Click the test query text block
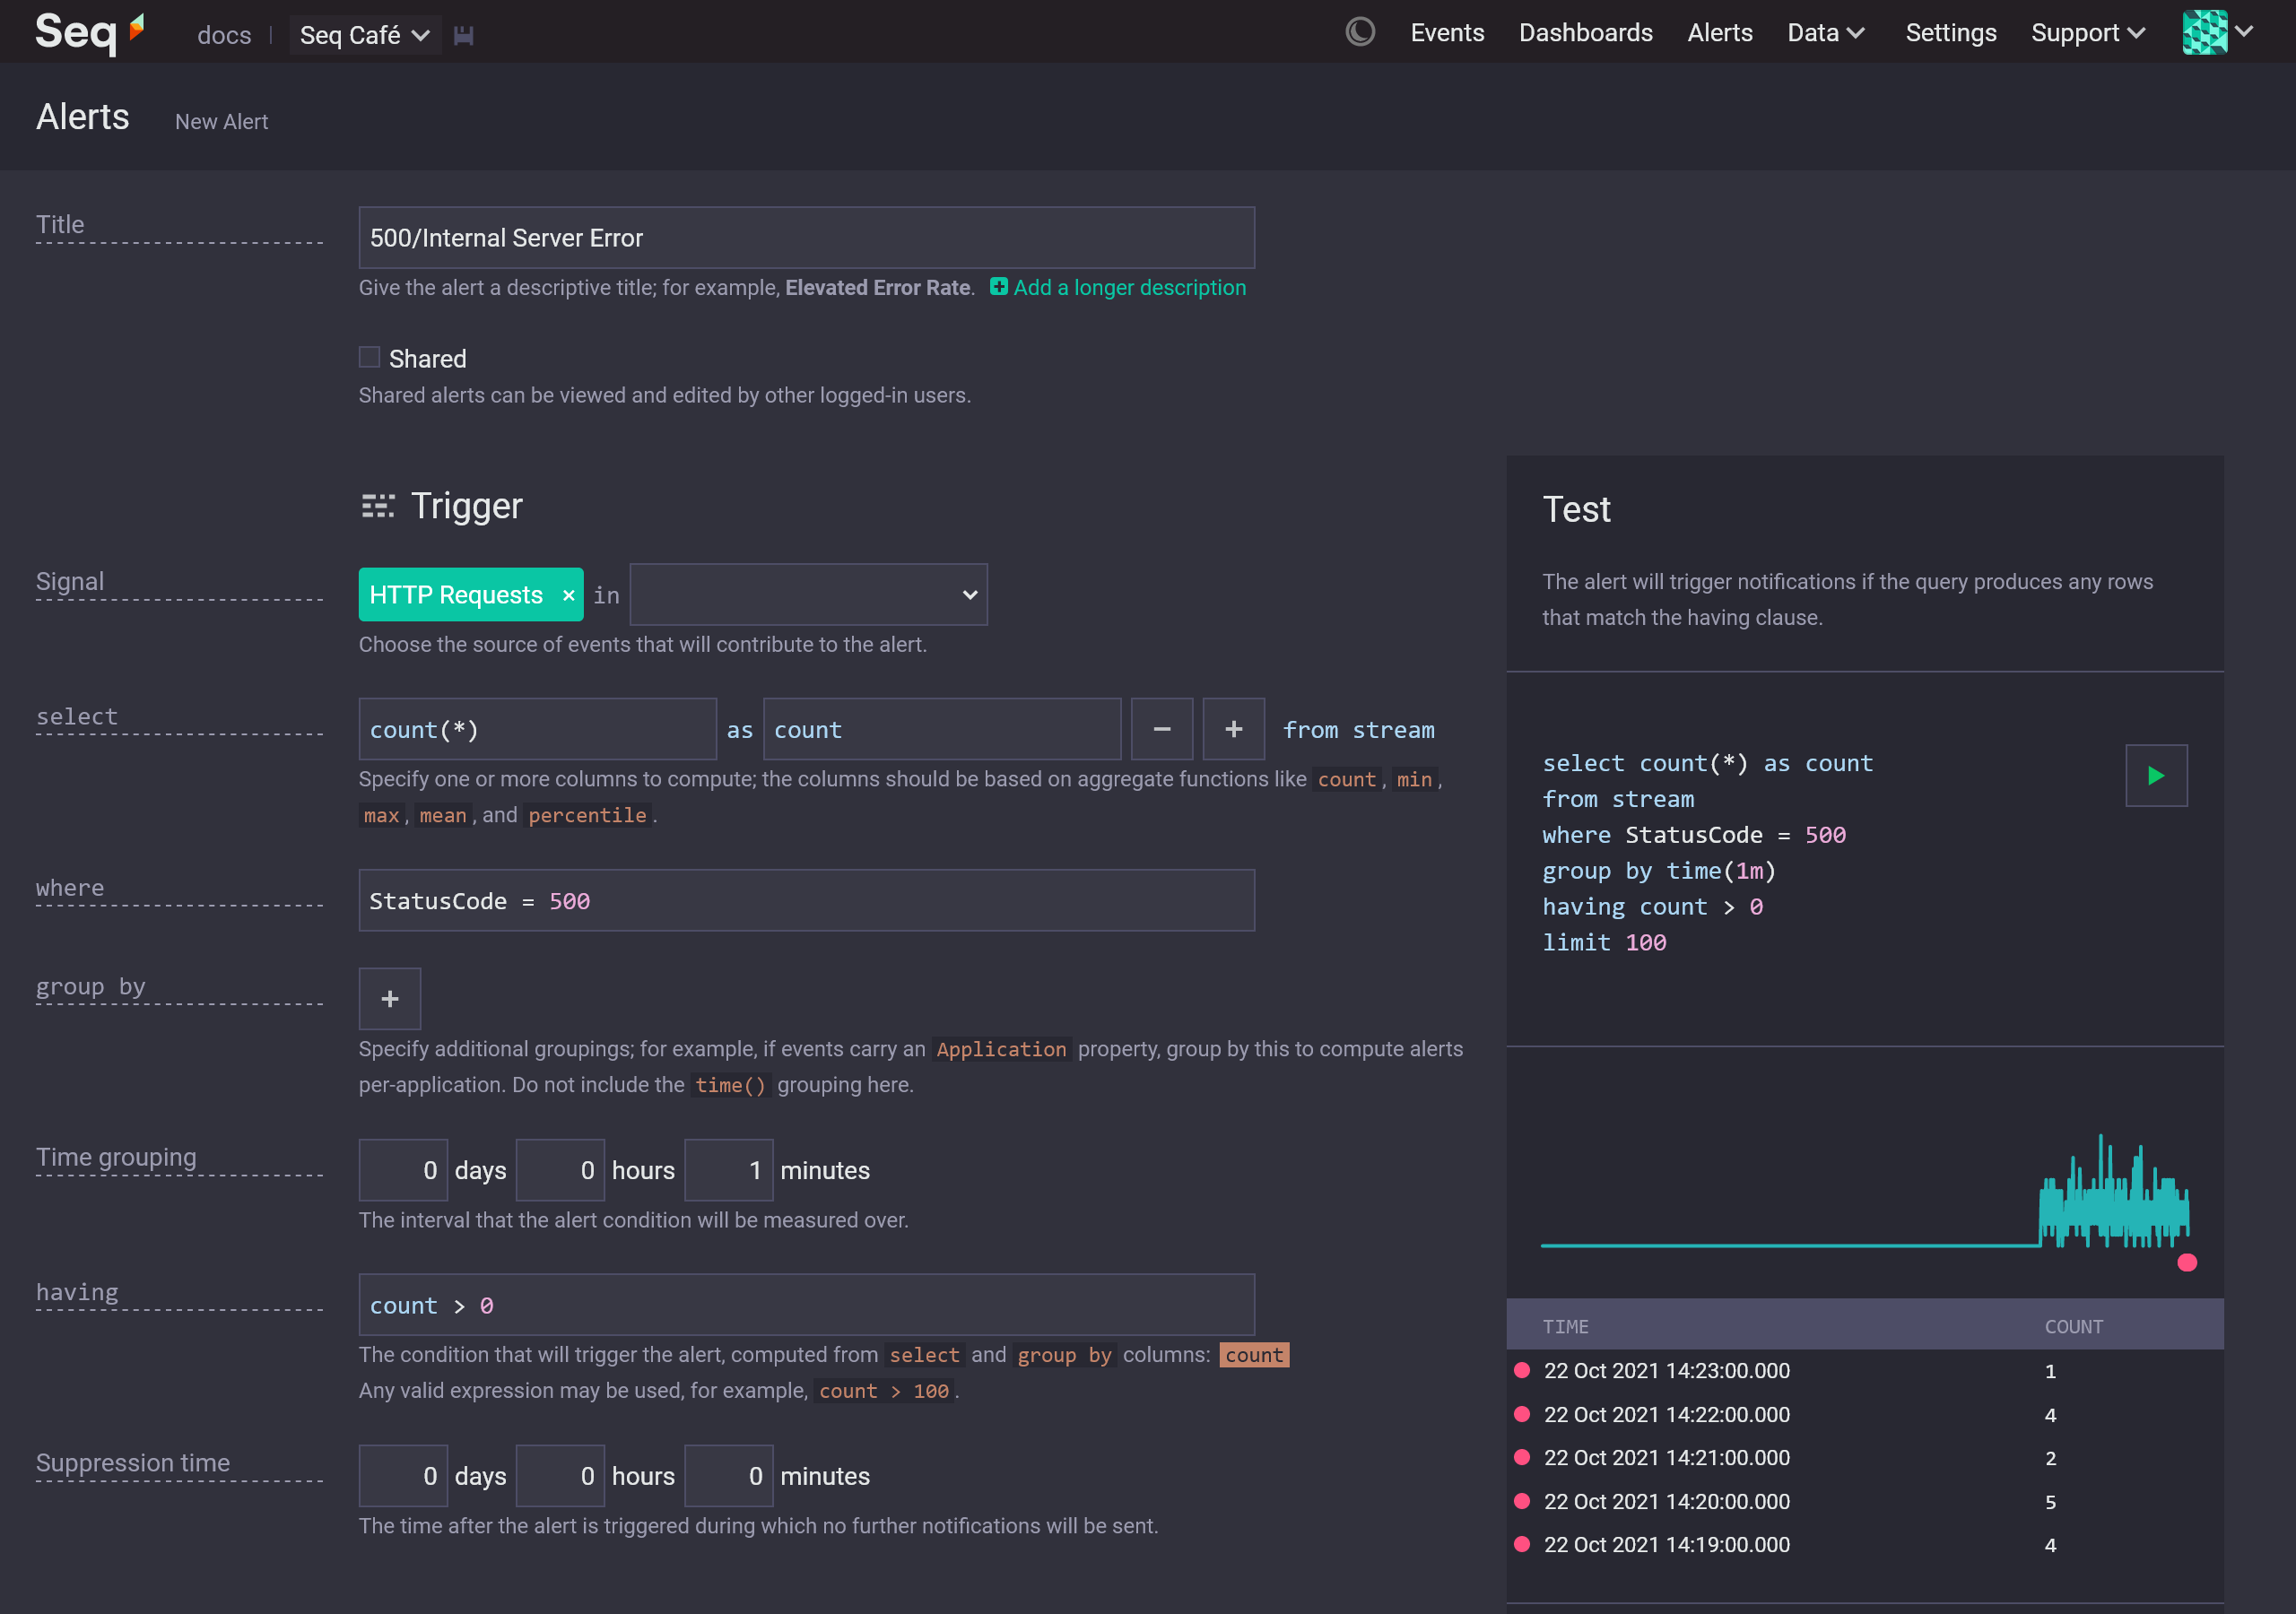Image resolution: width=2296 pixels, height=1614 pixels. pyautogui.click(x=1707, y=852)
